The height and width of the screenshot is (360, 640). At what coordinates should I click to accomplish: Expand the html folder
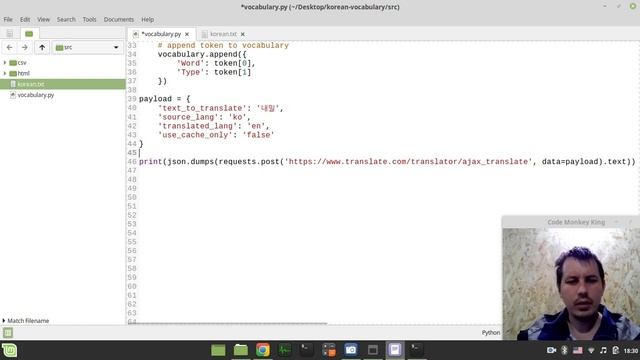tap(5, 73)
